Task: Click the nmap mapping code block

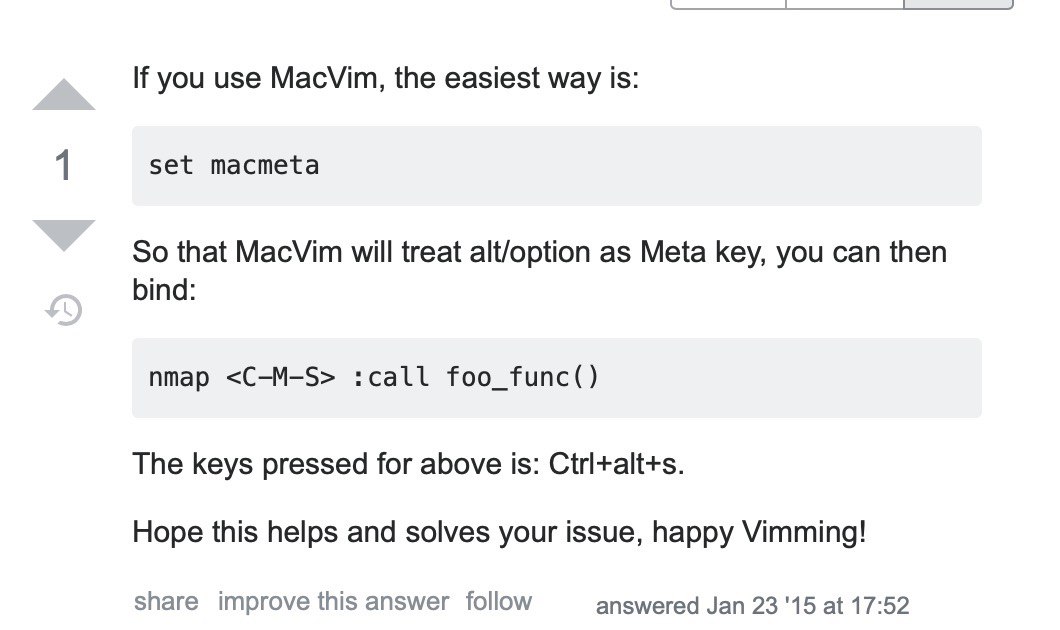Action: click(556, 378)
